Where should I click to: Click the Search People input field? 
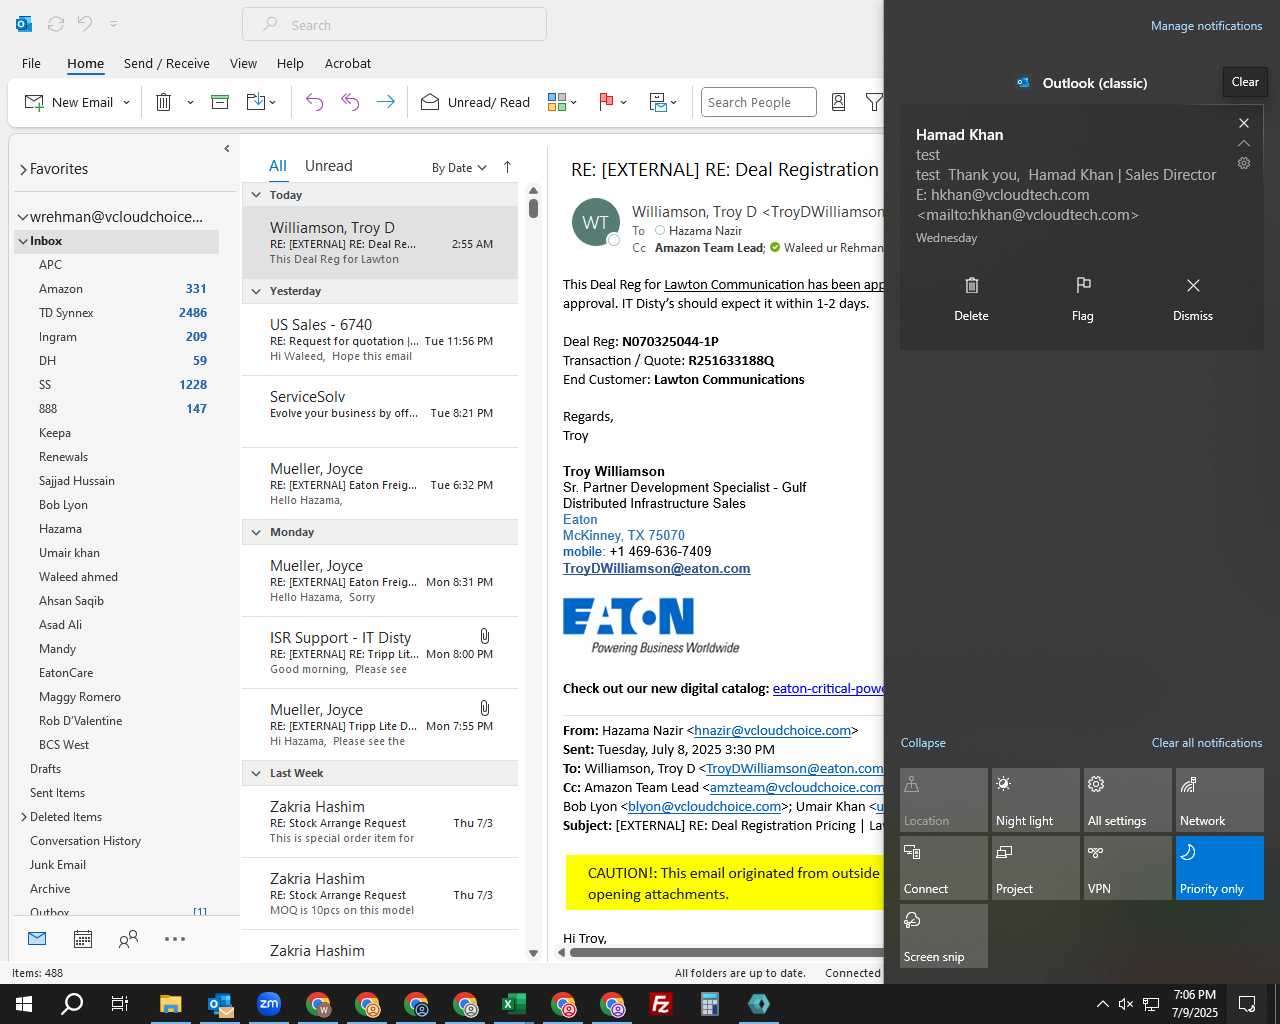click(759, 102)
